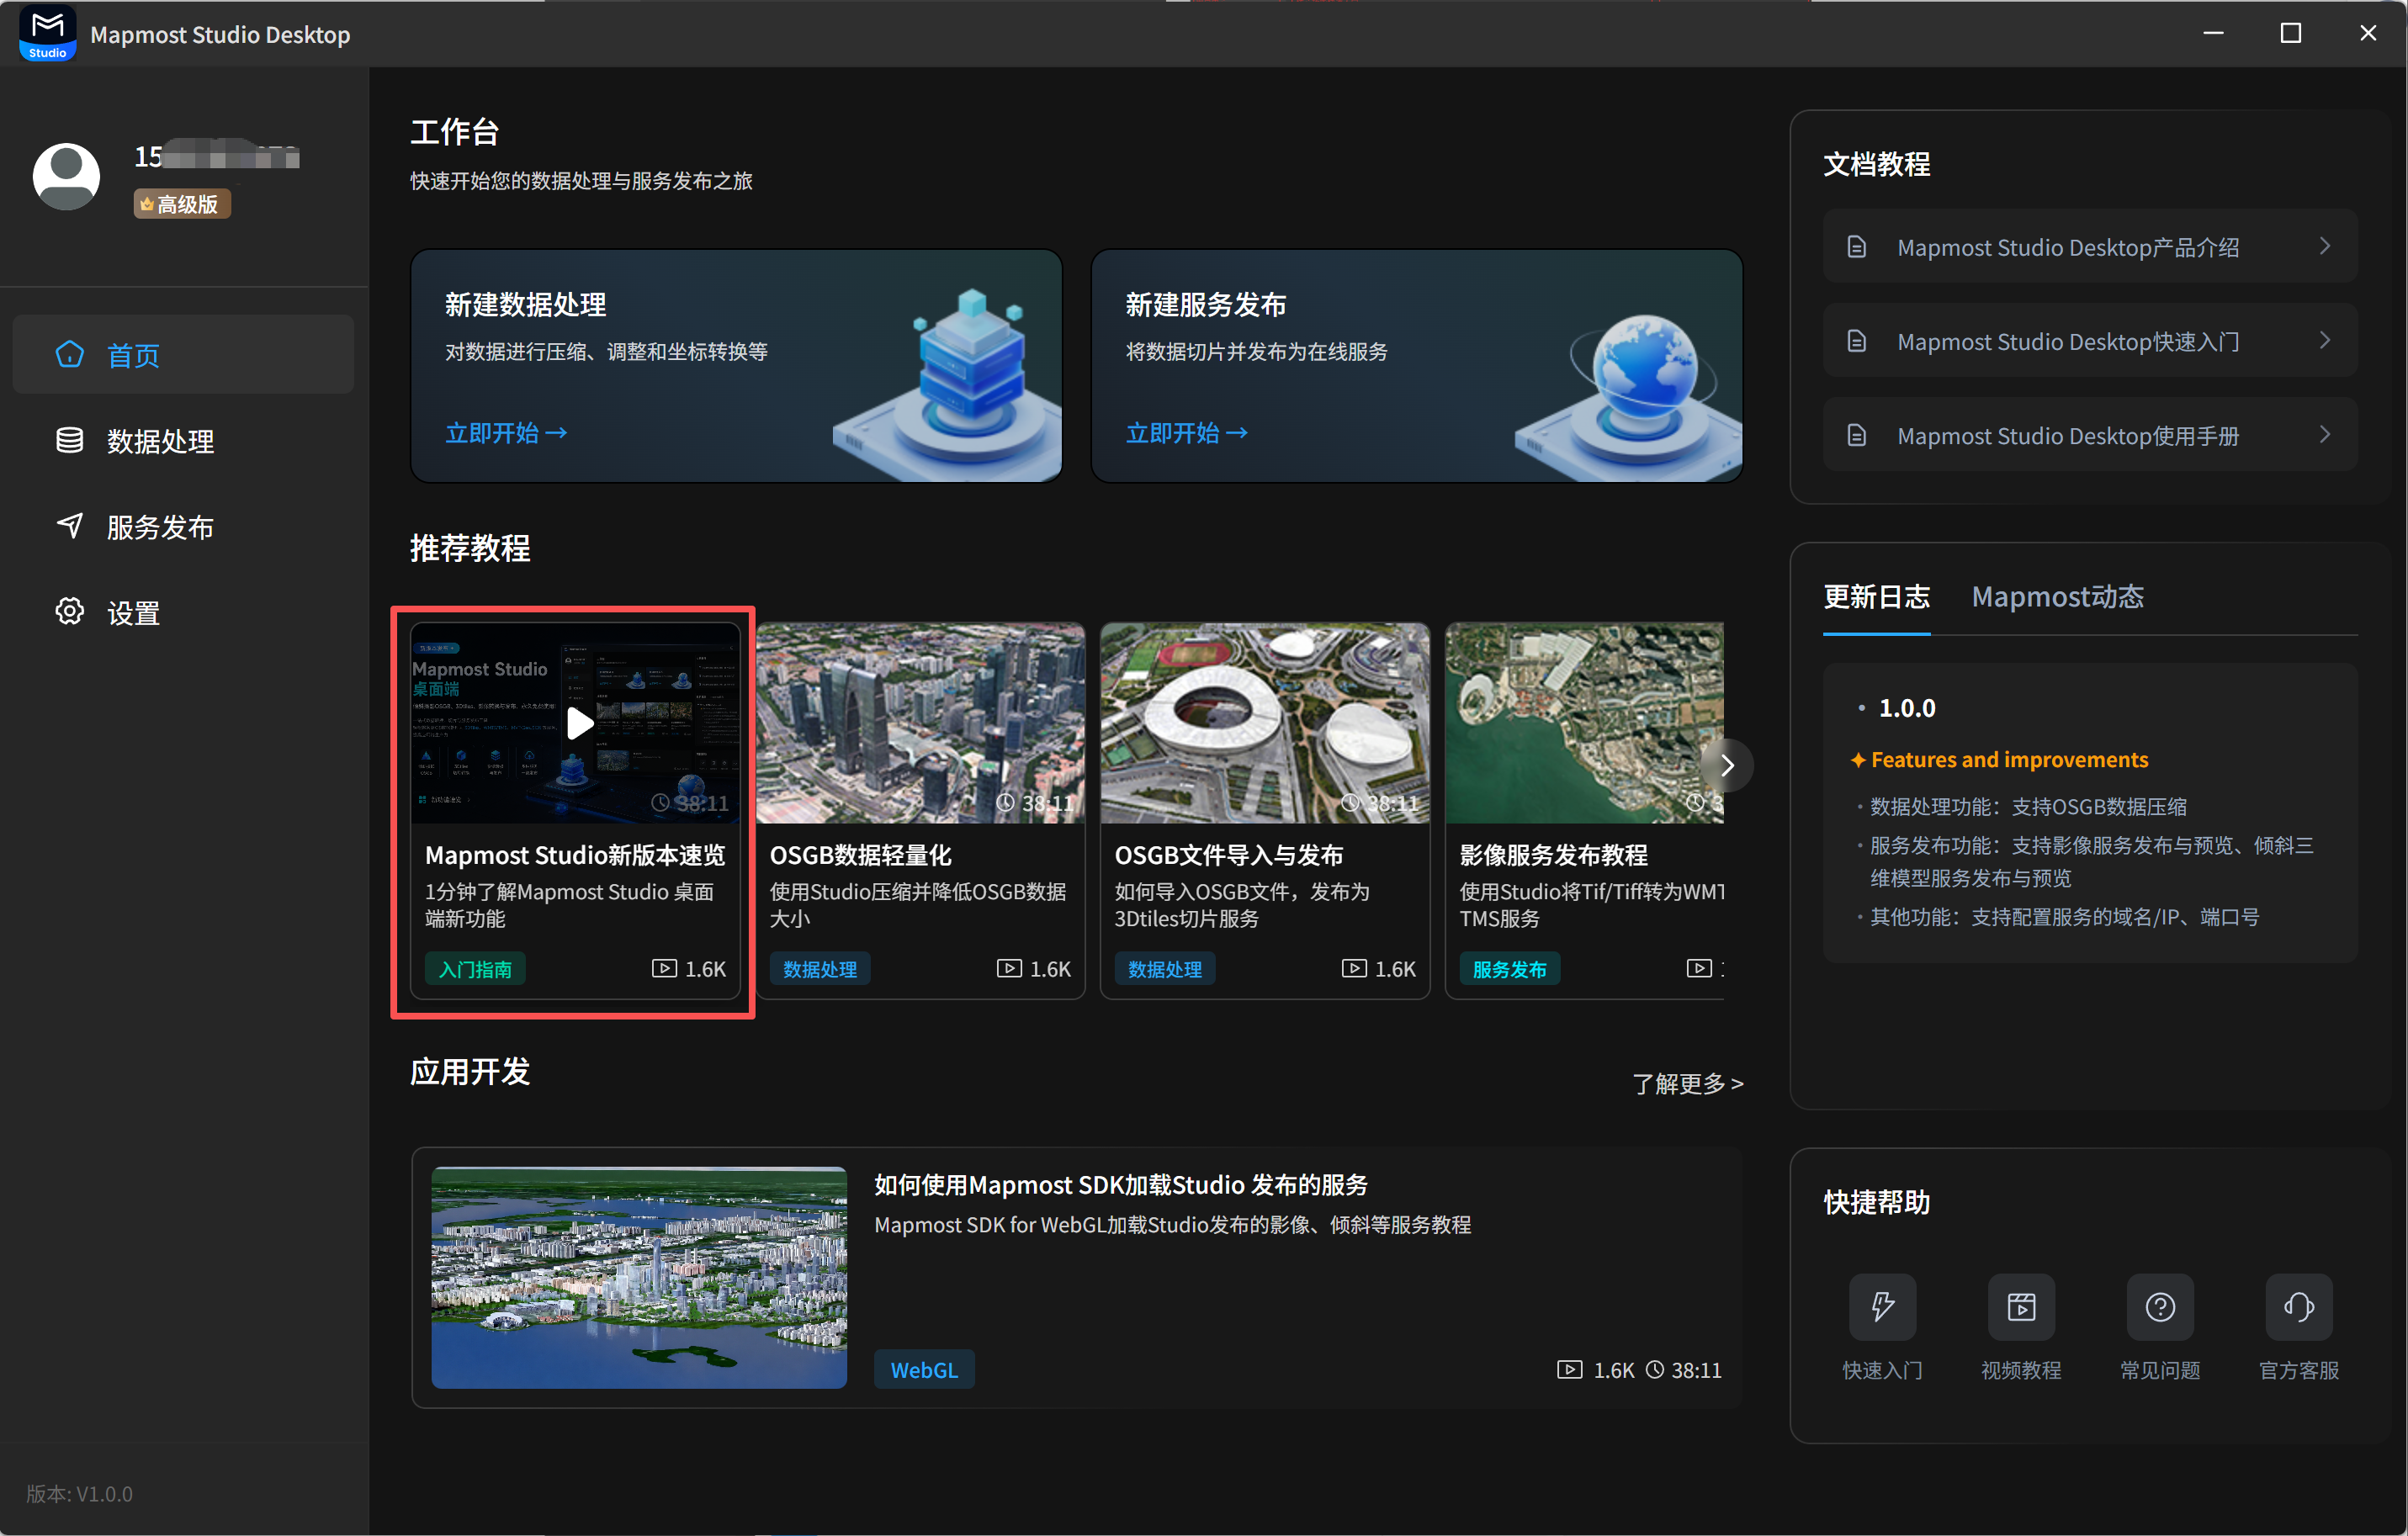Click version 1.0.0 in the changelog
The image size is (2408, 1536).
tap(1907, 708)
